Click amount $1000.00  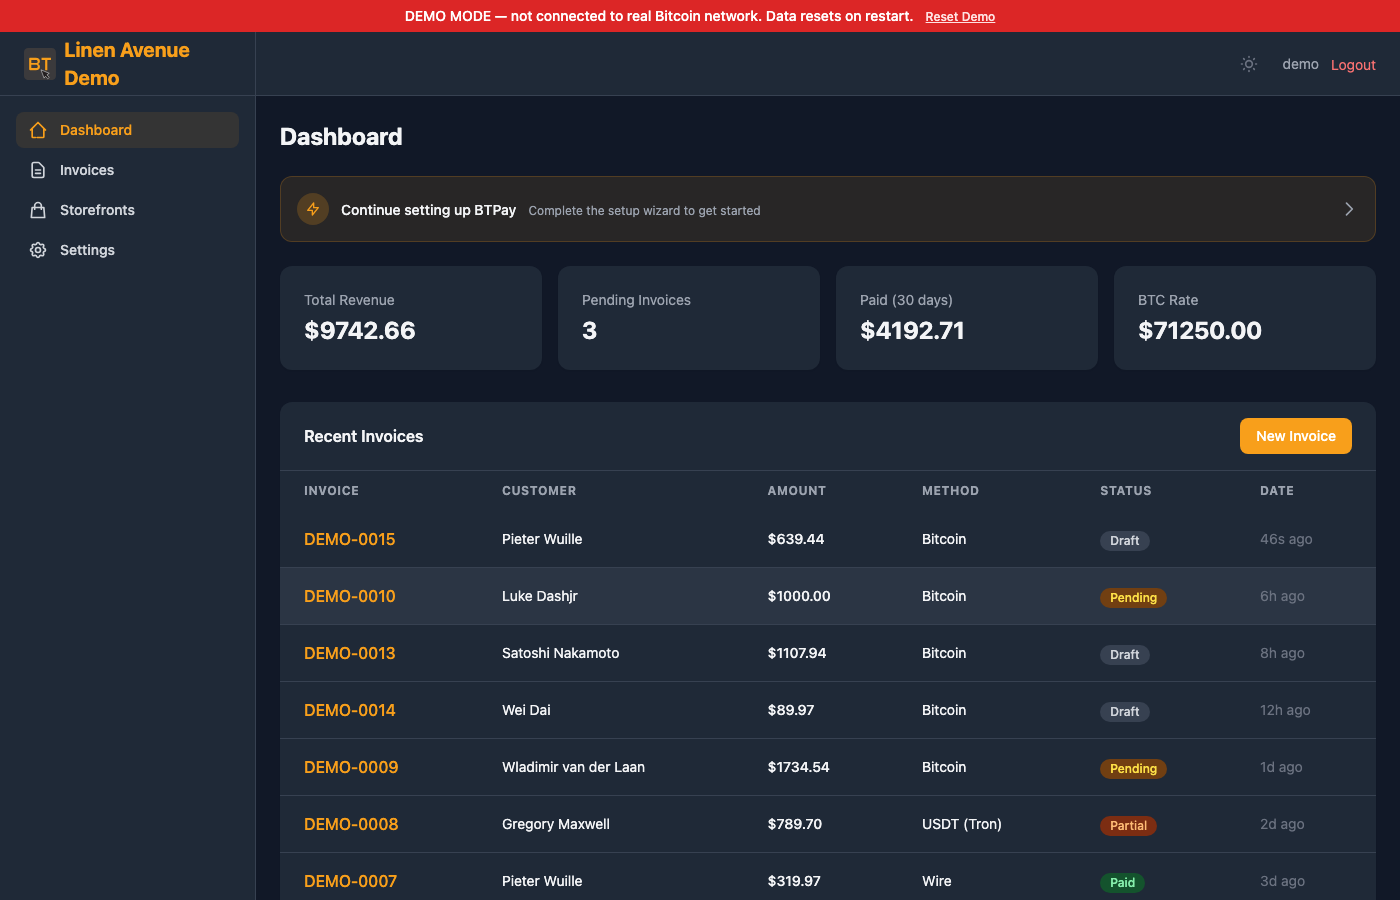pos(799,596)
